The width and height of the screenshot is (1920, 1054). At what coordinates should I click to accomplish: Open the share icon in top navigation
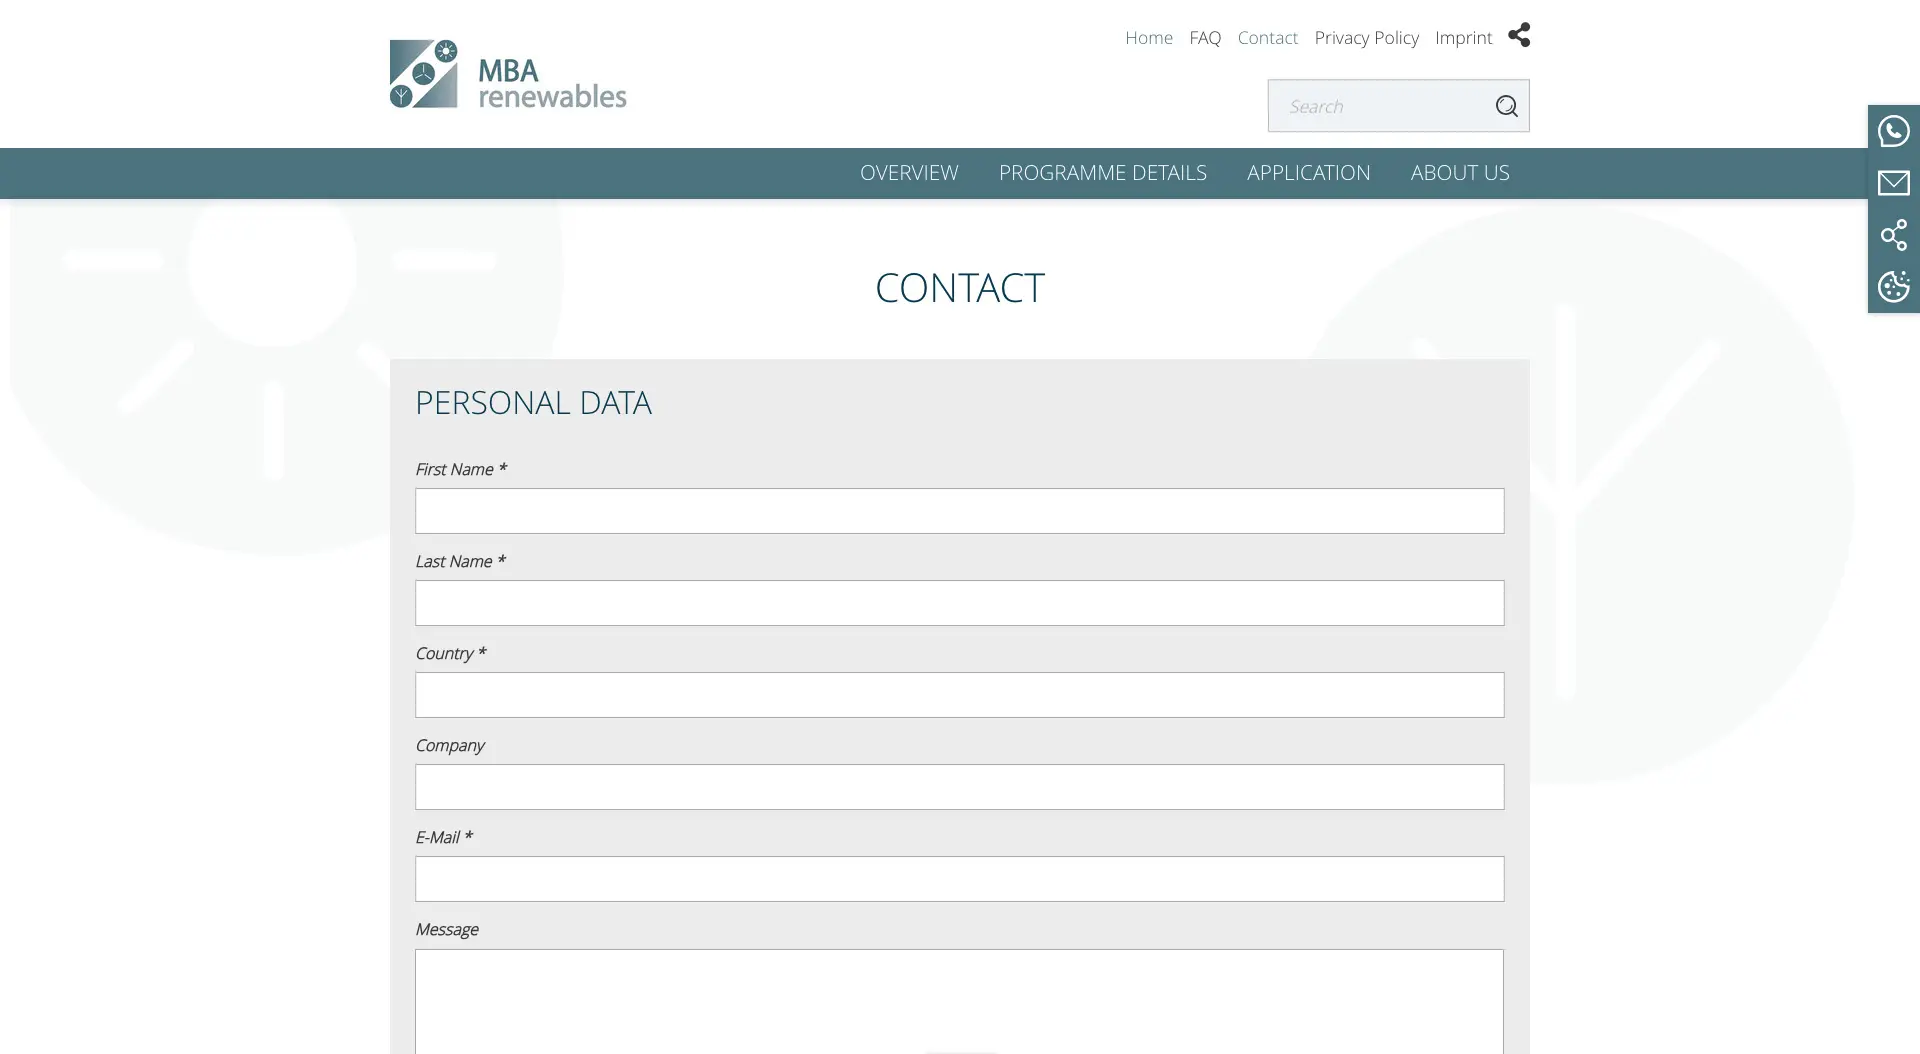(x=1519, y=35)
